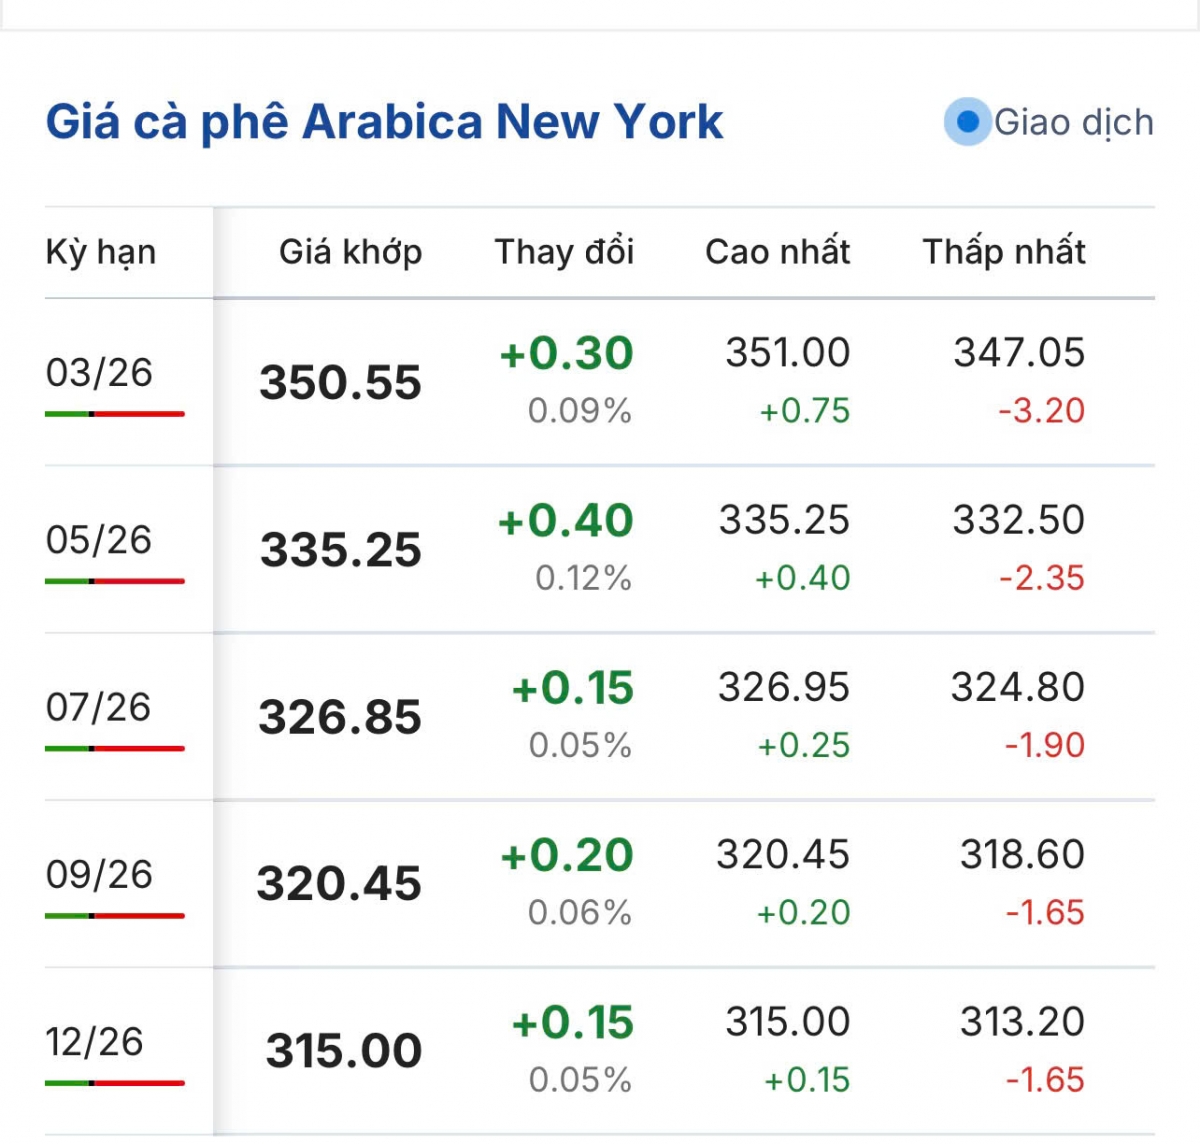Image resolution: width=1200 pixels, height=1144 pixels.
Task: Click the Cao nhất column header
Action: click(x=777, y=252)
